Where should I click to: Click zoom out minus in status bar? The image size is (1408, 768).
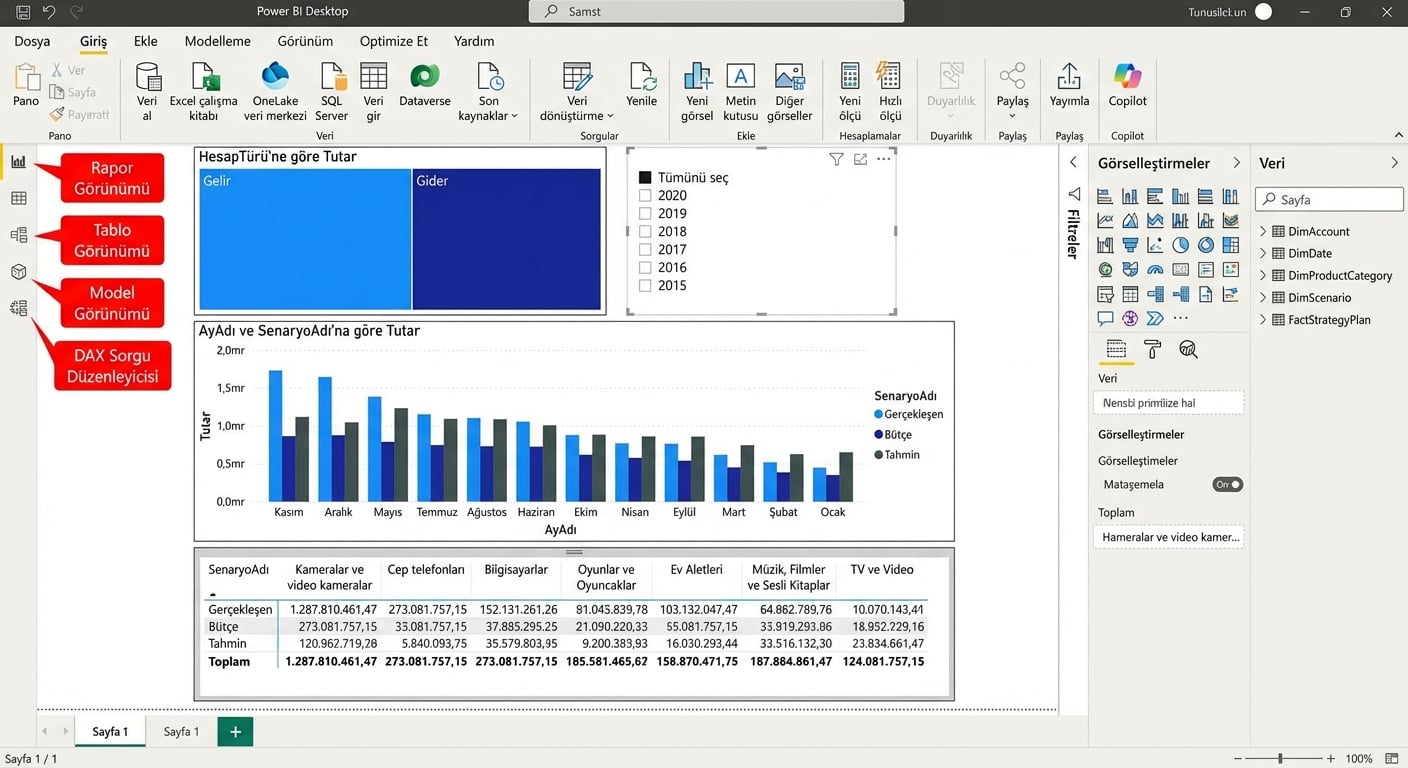(1238, 759)
